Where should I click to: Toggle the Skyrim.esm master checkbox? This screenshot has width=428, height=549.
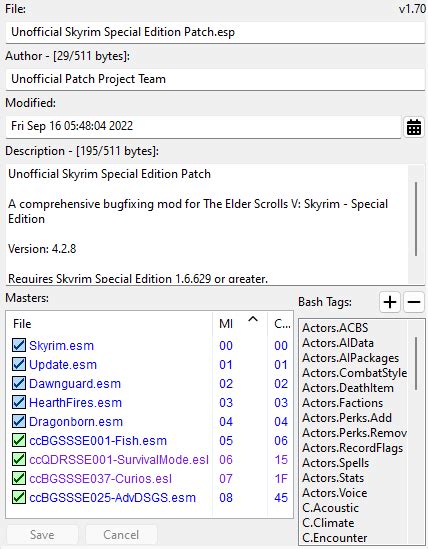point(19,345)
